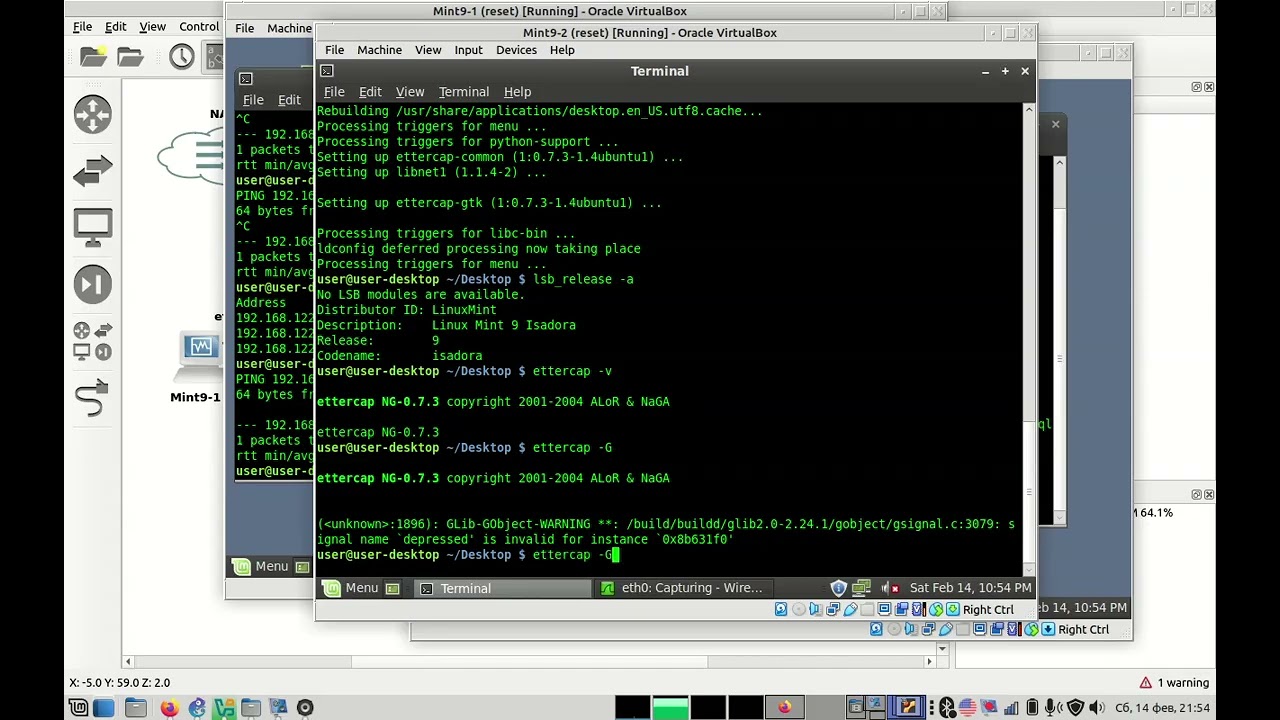Click show desktop icon in Mint9-2 panel

pos(393,588)
